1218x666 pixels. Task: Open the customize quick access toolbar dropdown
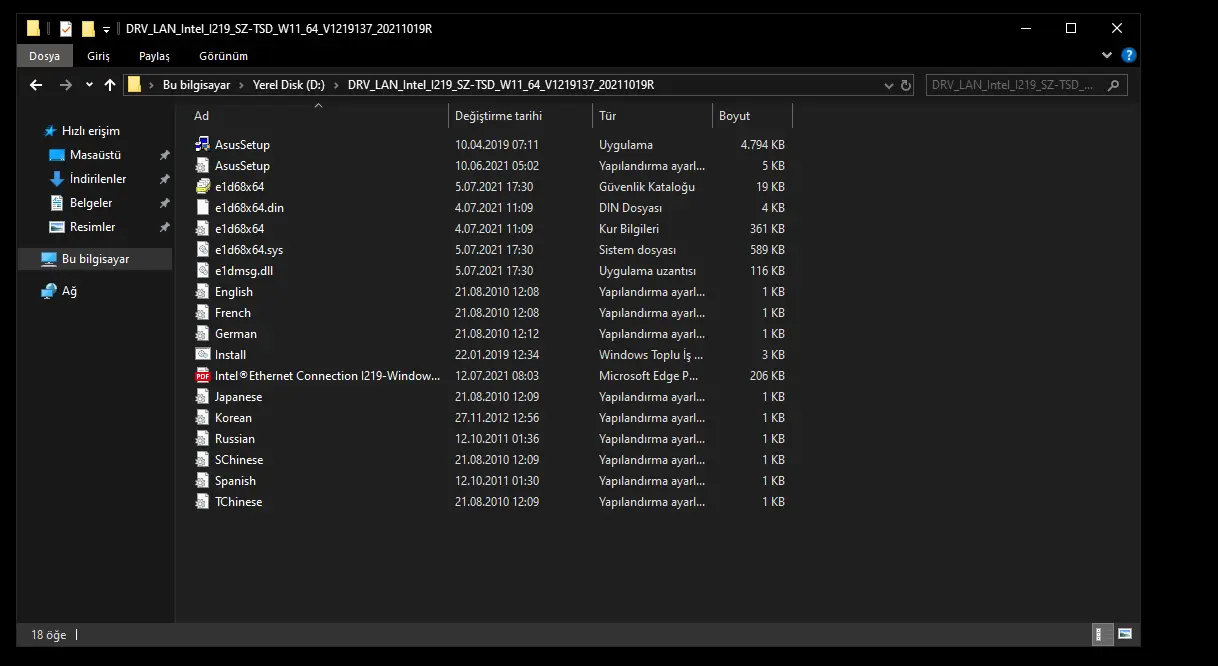click(107, 29)
